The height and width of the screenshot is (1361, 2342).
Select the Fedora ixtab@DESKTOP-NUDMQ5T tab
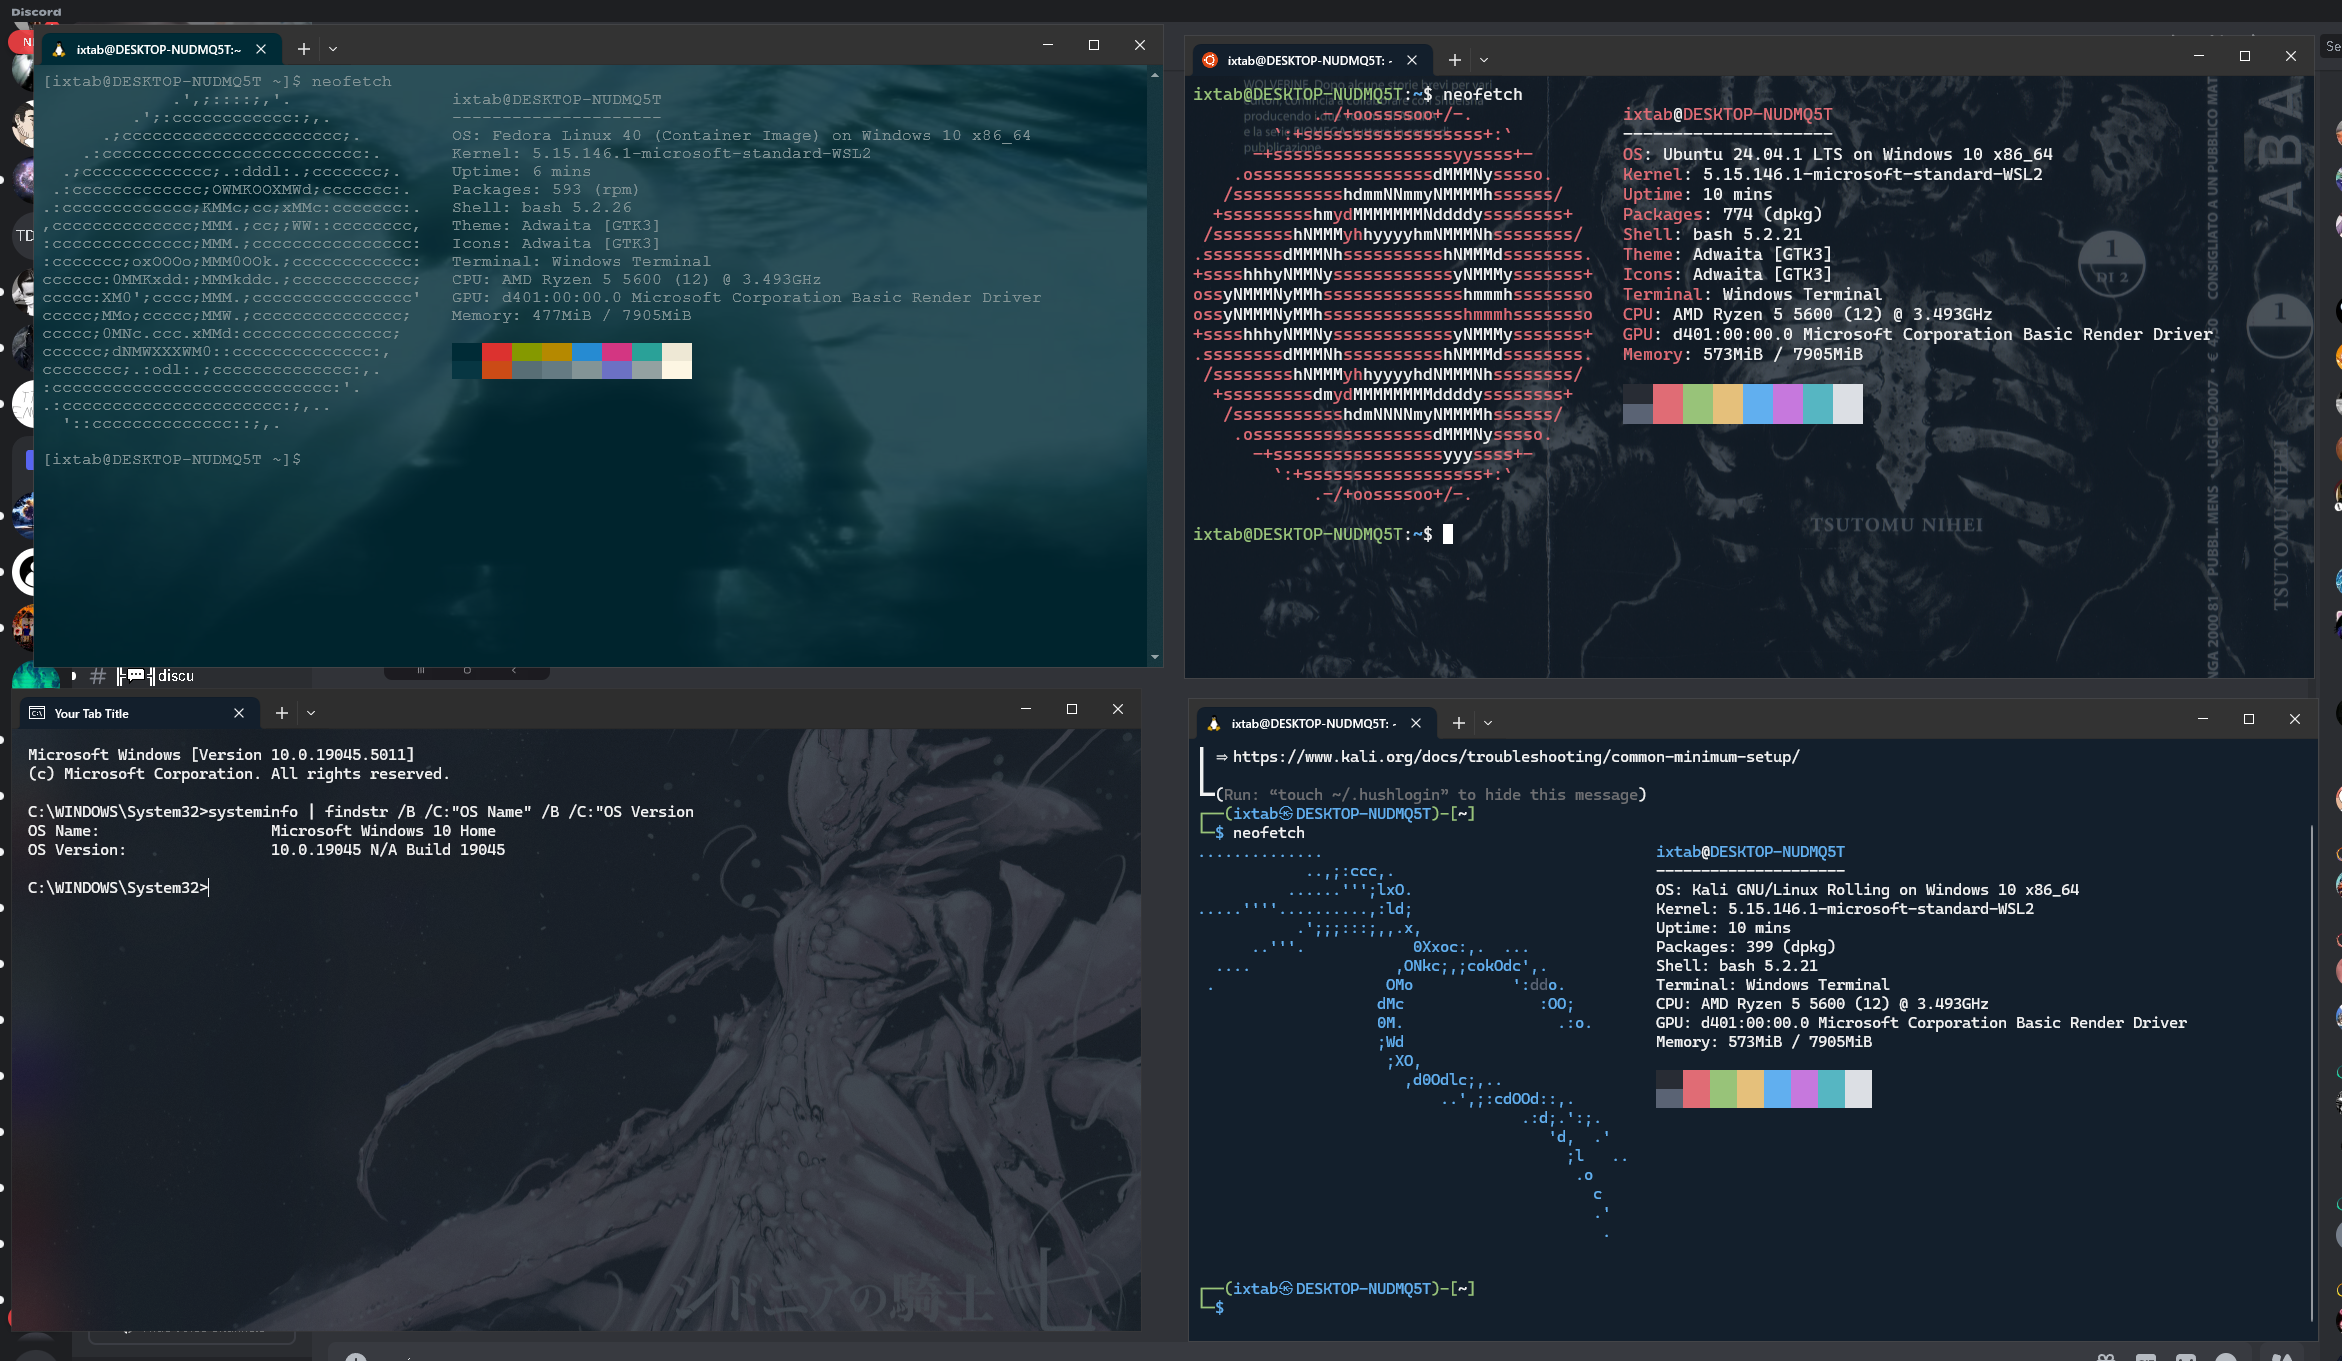click(x=159, y=49)
